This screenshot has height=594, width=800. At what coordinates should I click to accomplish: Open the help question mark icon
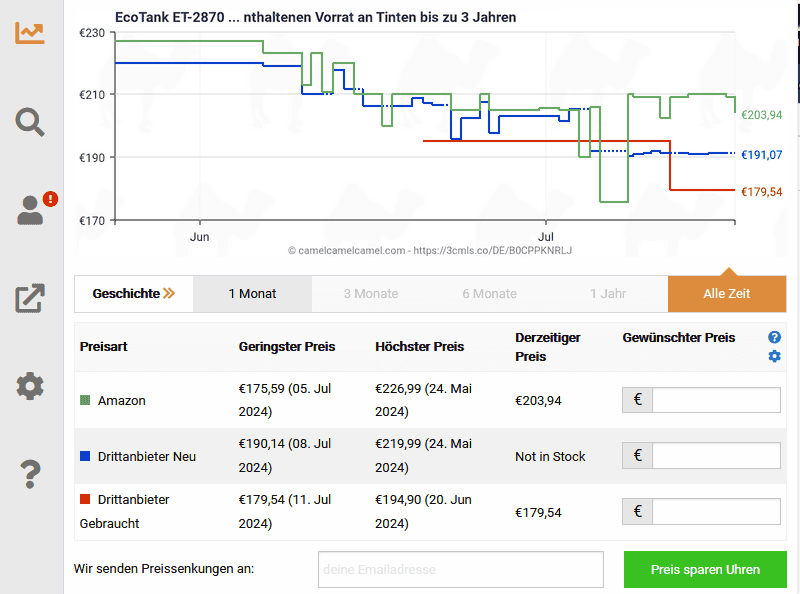pos(30,474)
